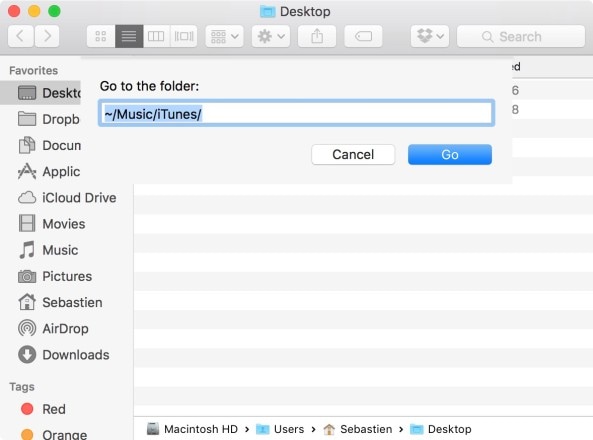Open the Dropbox toolbar dropdown
This screenshot has width=593, height=440.
tap(430, 36)
